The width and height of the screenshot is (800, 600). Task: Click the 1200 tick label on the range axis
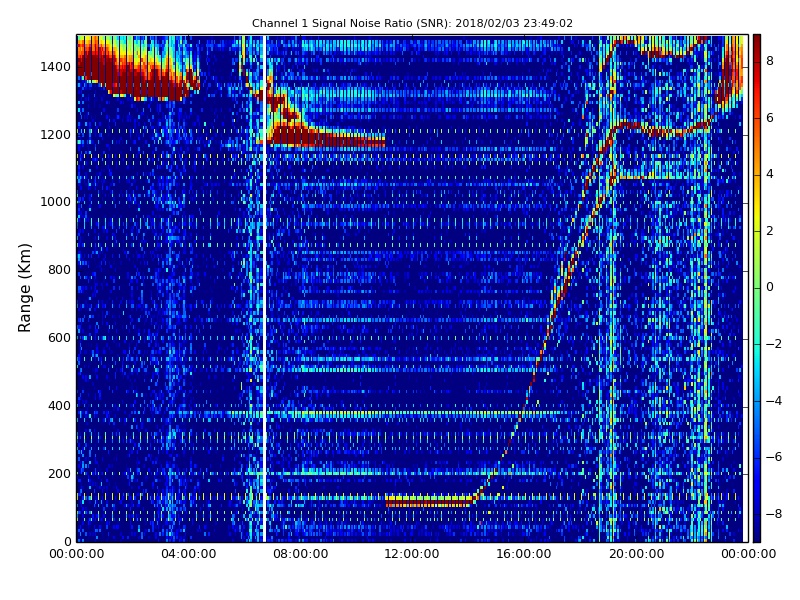pyautogui.click(x=55, y=135)
